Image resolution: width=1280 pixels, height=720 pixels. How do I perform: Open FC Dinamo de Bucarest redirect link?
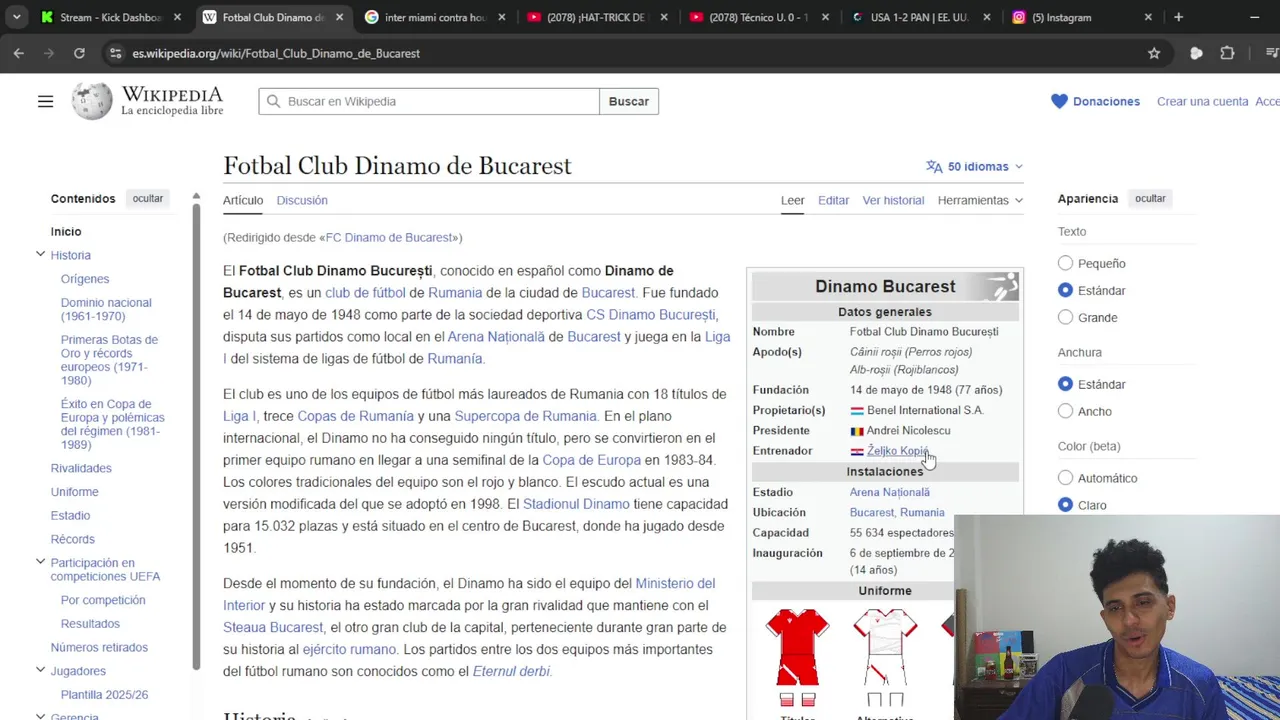(x=390, y=237)
